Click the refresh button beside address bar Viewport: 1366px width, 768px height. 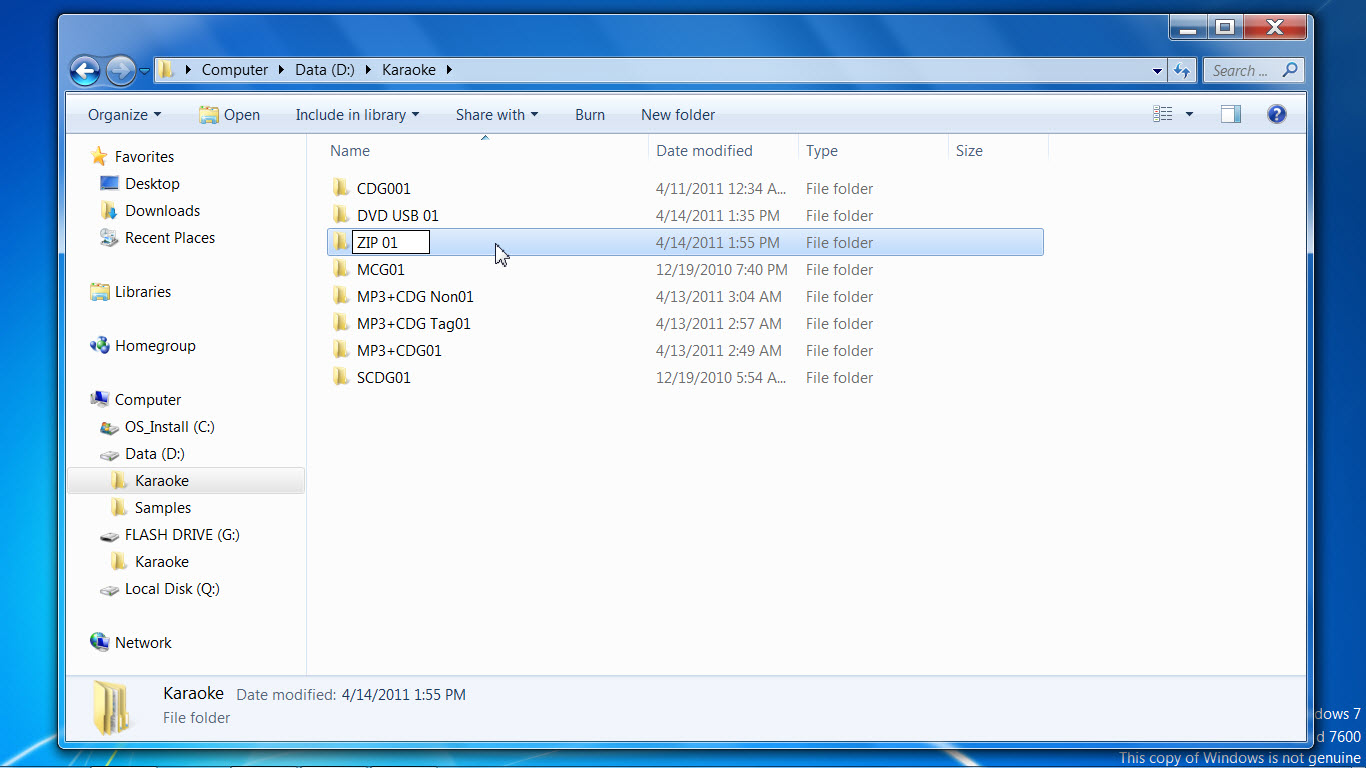pos(1182,70)
